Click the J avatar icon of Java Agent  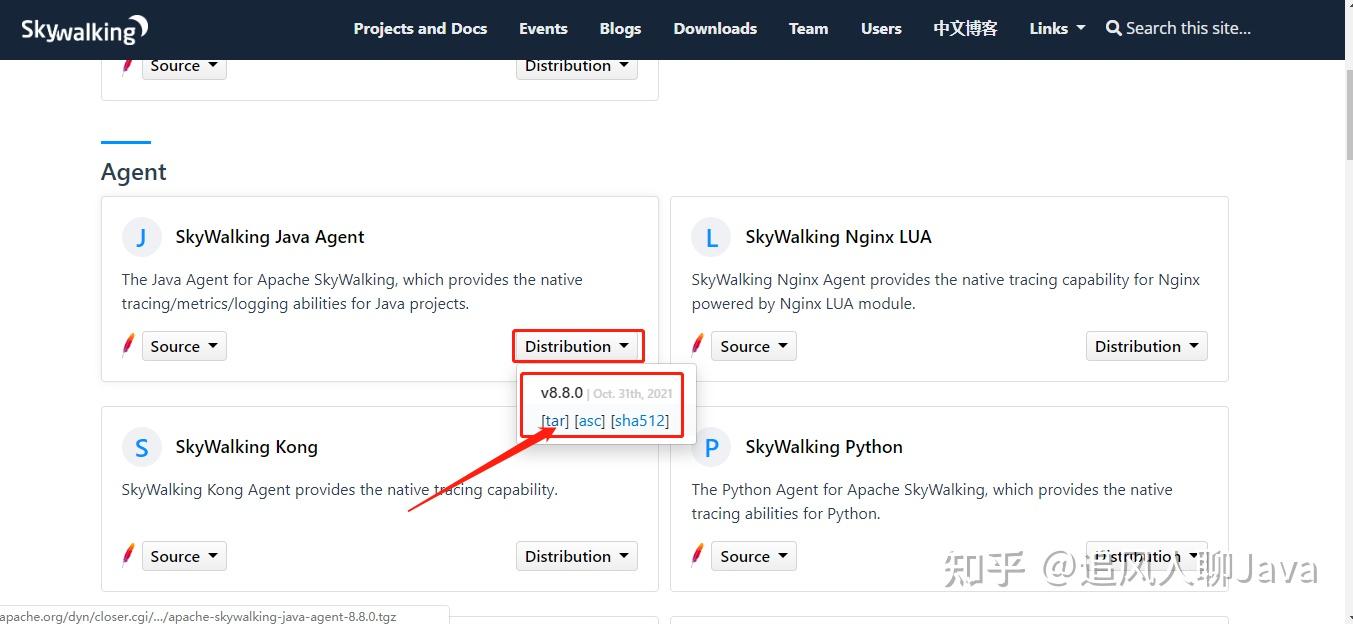141,237
